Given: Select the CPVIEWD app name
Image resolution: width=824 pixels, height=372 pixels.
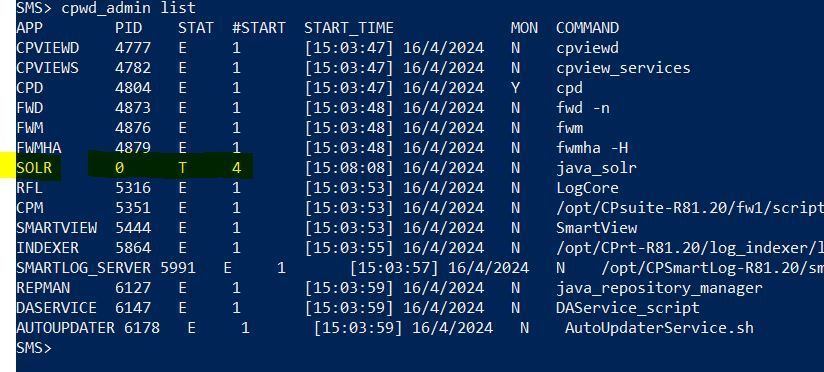Looking at the screenshot, I should click(48, 48).
